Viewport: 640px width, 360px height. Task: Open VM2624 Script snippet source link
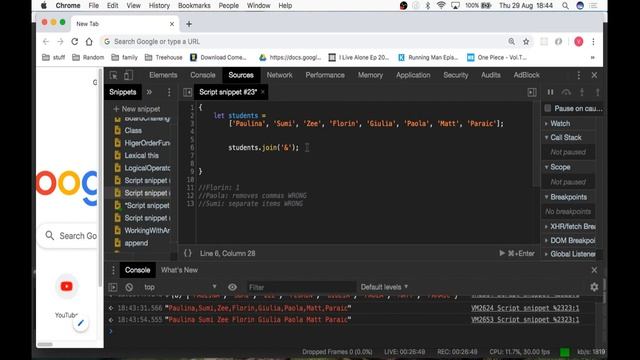tap(525, 308)
